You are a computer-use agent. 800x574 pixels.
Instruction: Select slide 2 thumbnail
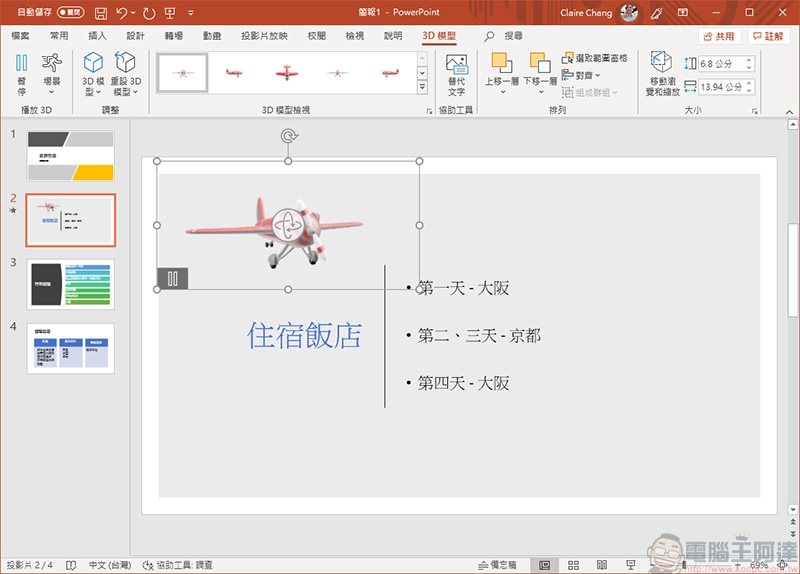pyautogui.click(x=71, y=220)
